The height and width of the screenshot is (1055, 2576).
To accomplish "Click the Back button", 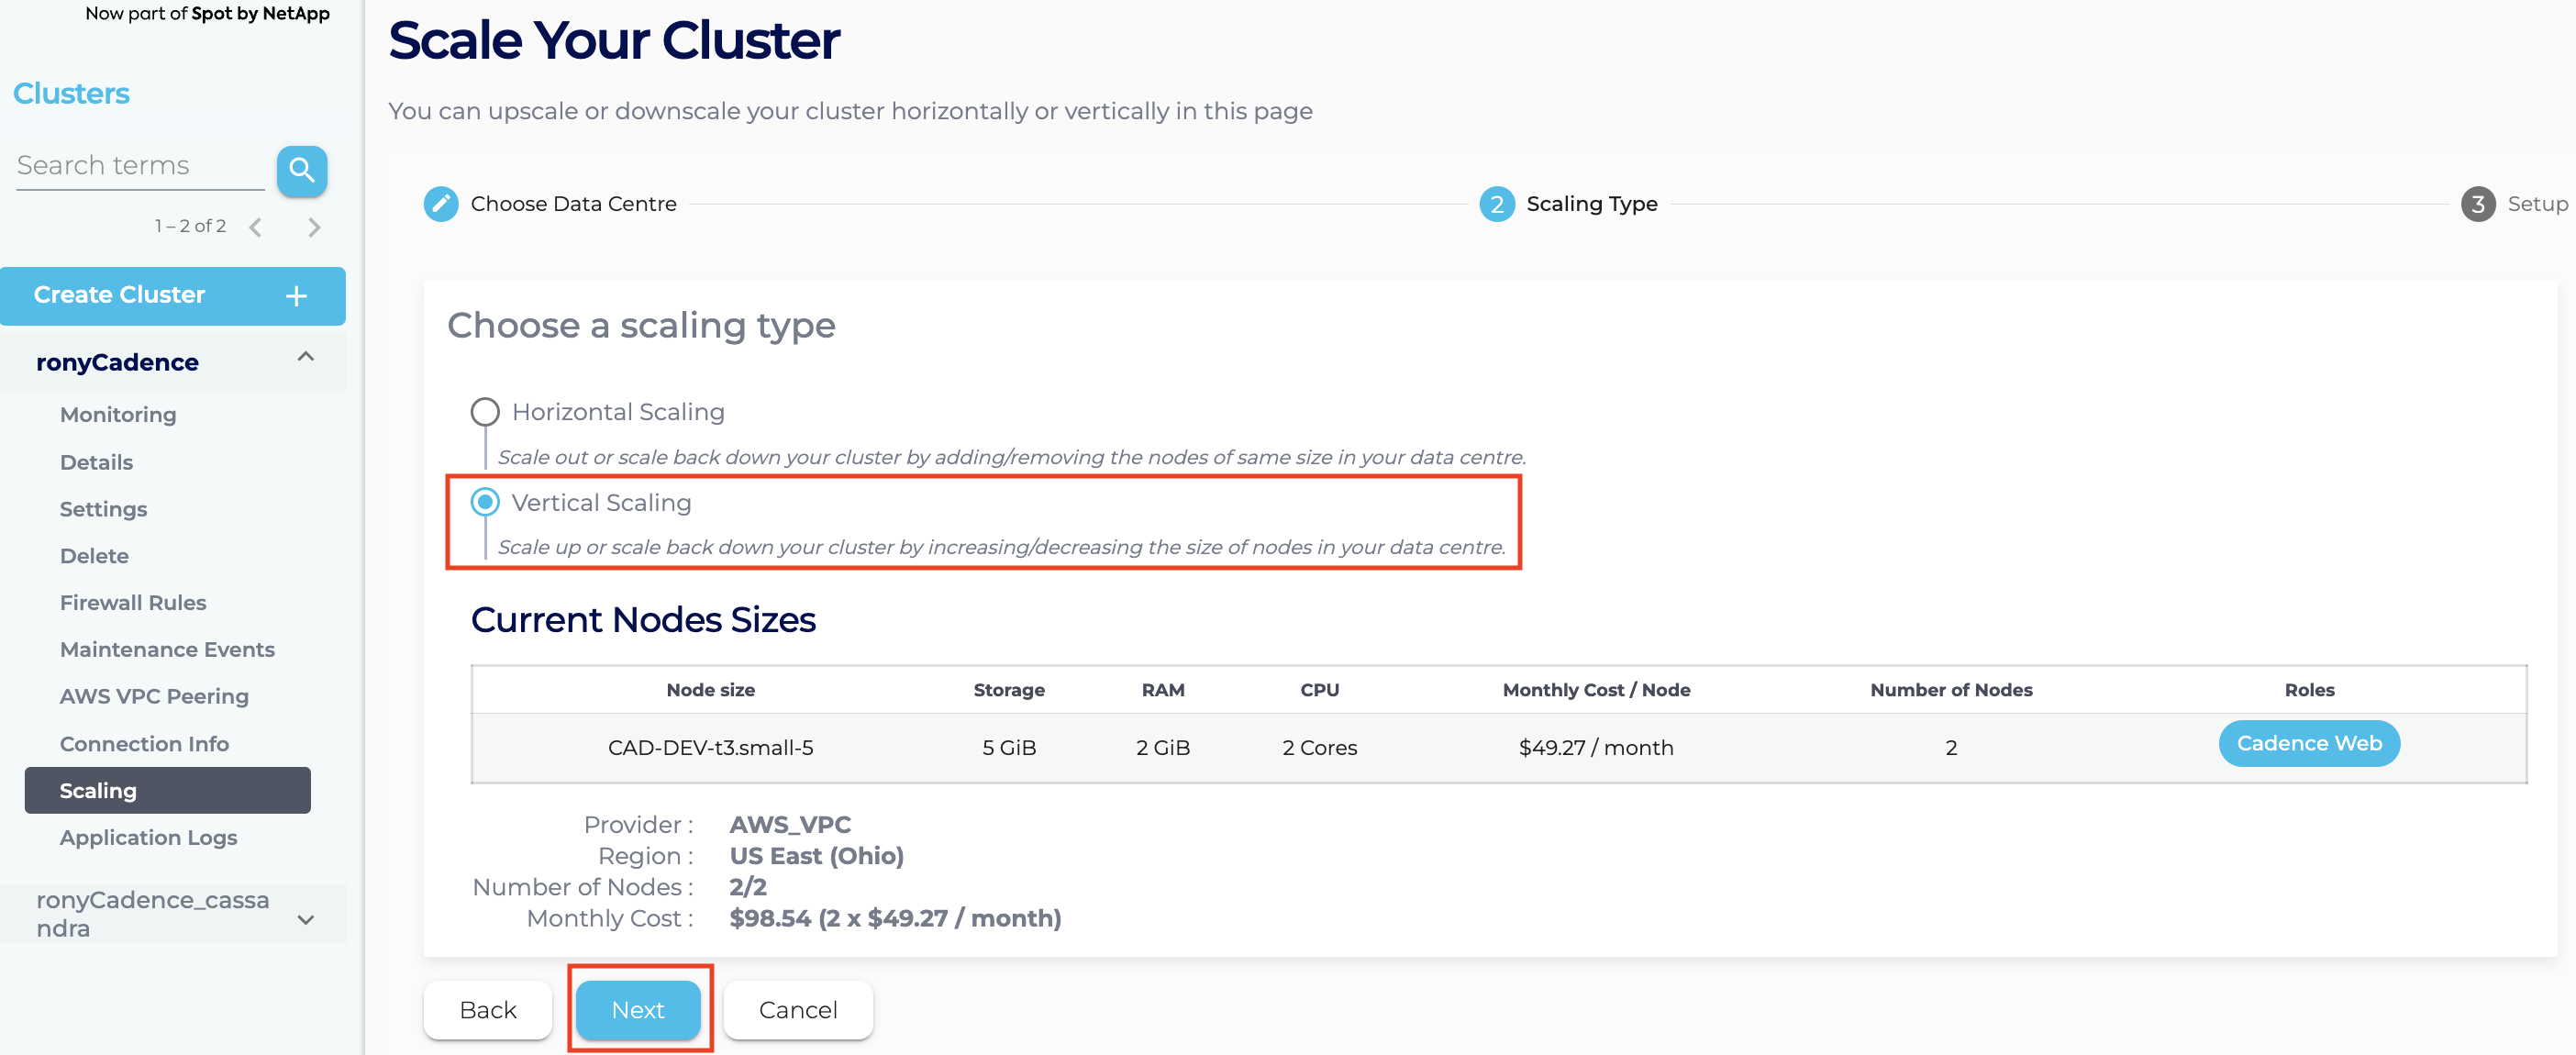I will [488, 1009].
